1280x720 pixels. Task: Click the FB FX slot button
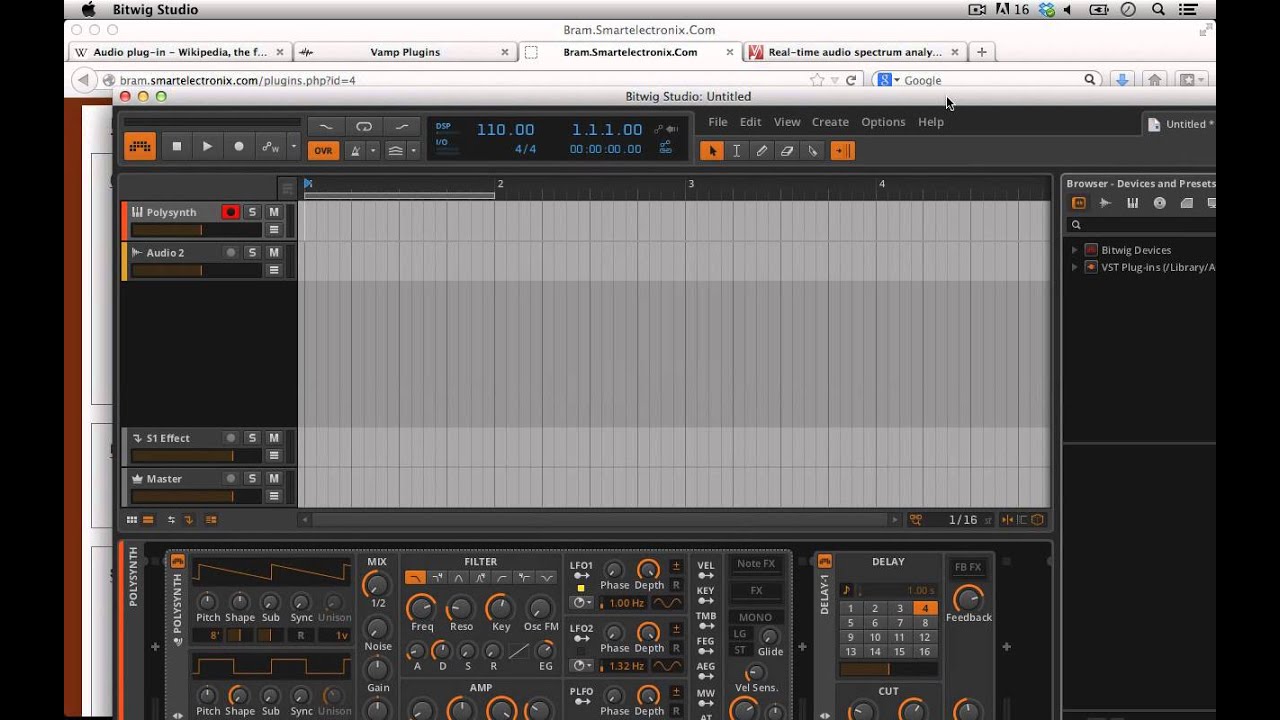tap(967, 567)
